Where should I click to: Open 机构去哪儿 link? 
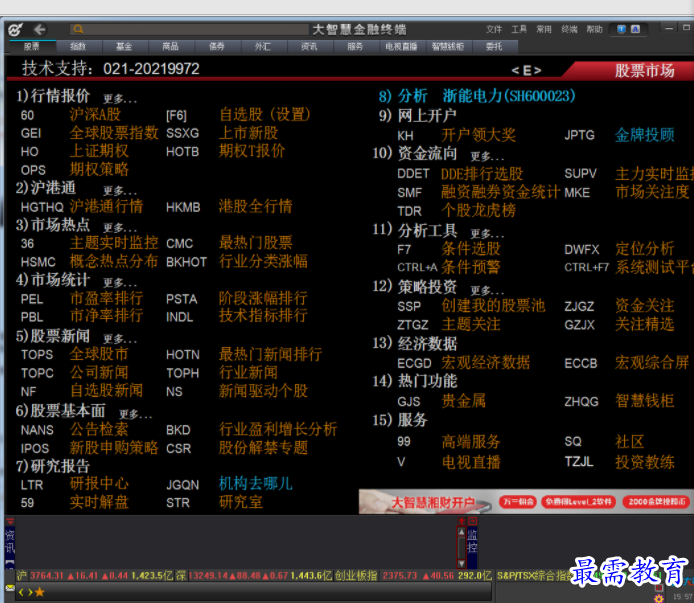256,483
